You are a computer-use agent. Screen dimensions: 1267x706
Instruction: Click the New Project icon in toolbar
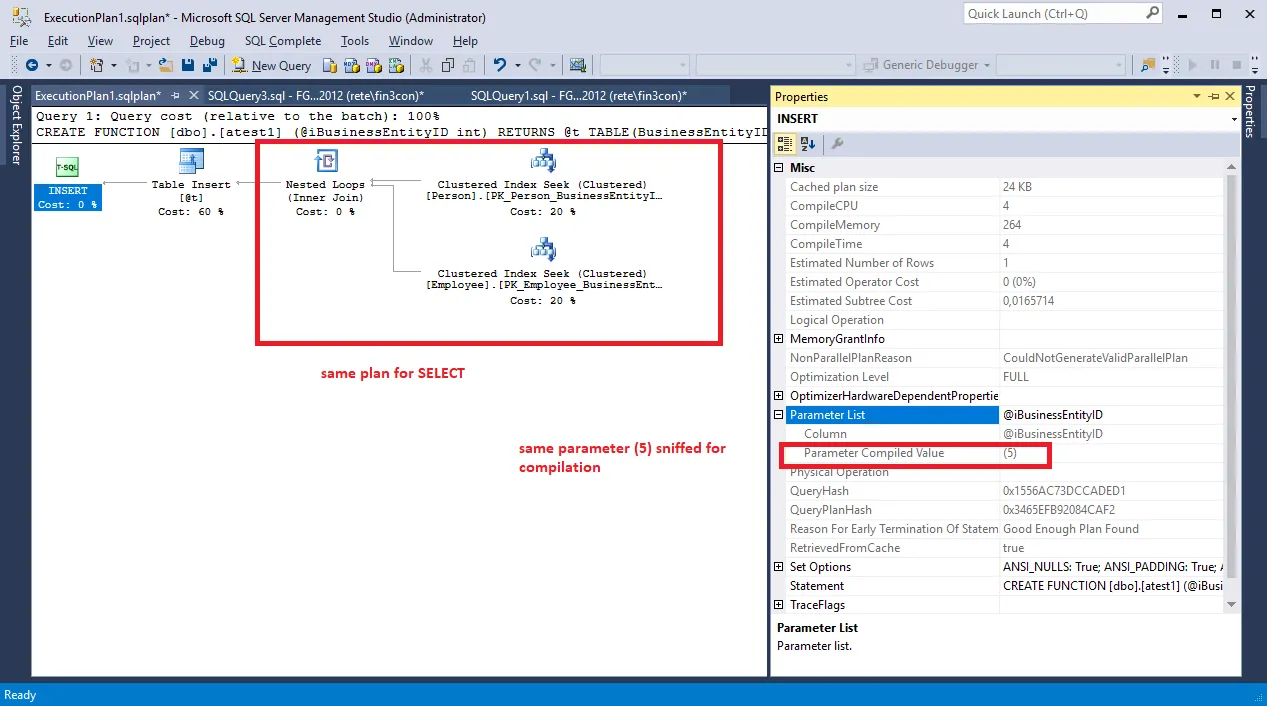coord(97,65)
